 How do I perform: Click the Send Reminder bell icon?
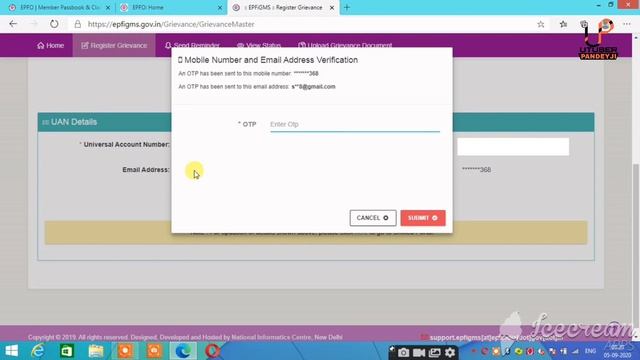pyautogui.click(x=168, y=45)
